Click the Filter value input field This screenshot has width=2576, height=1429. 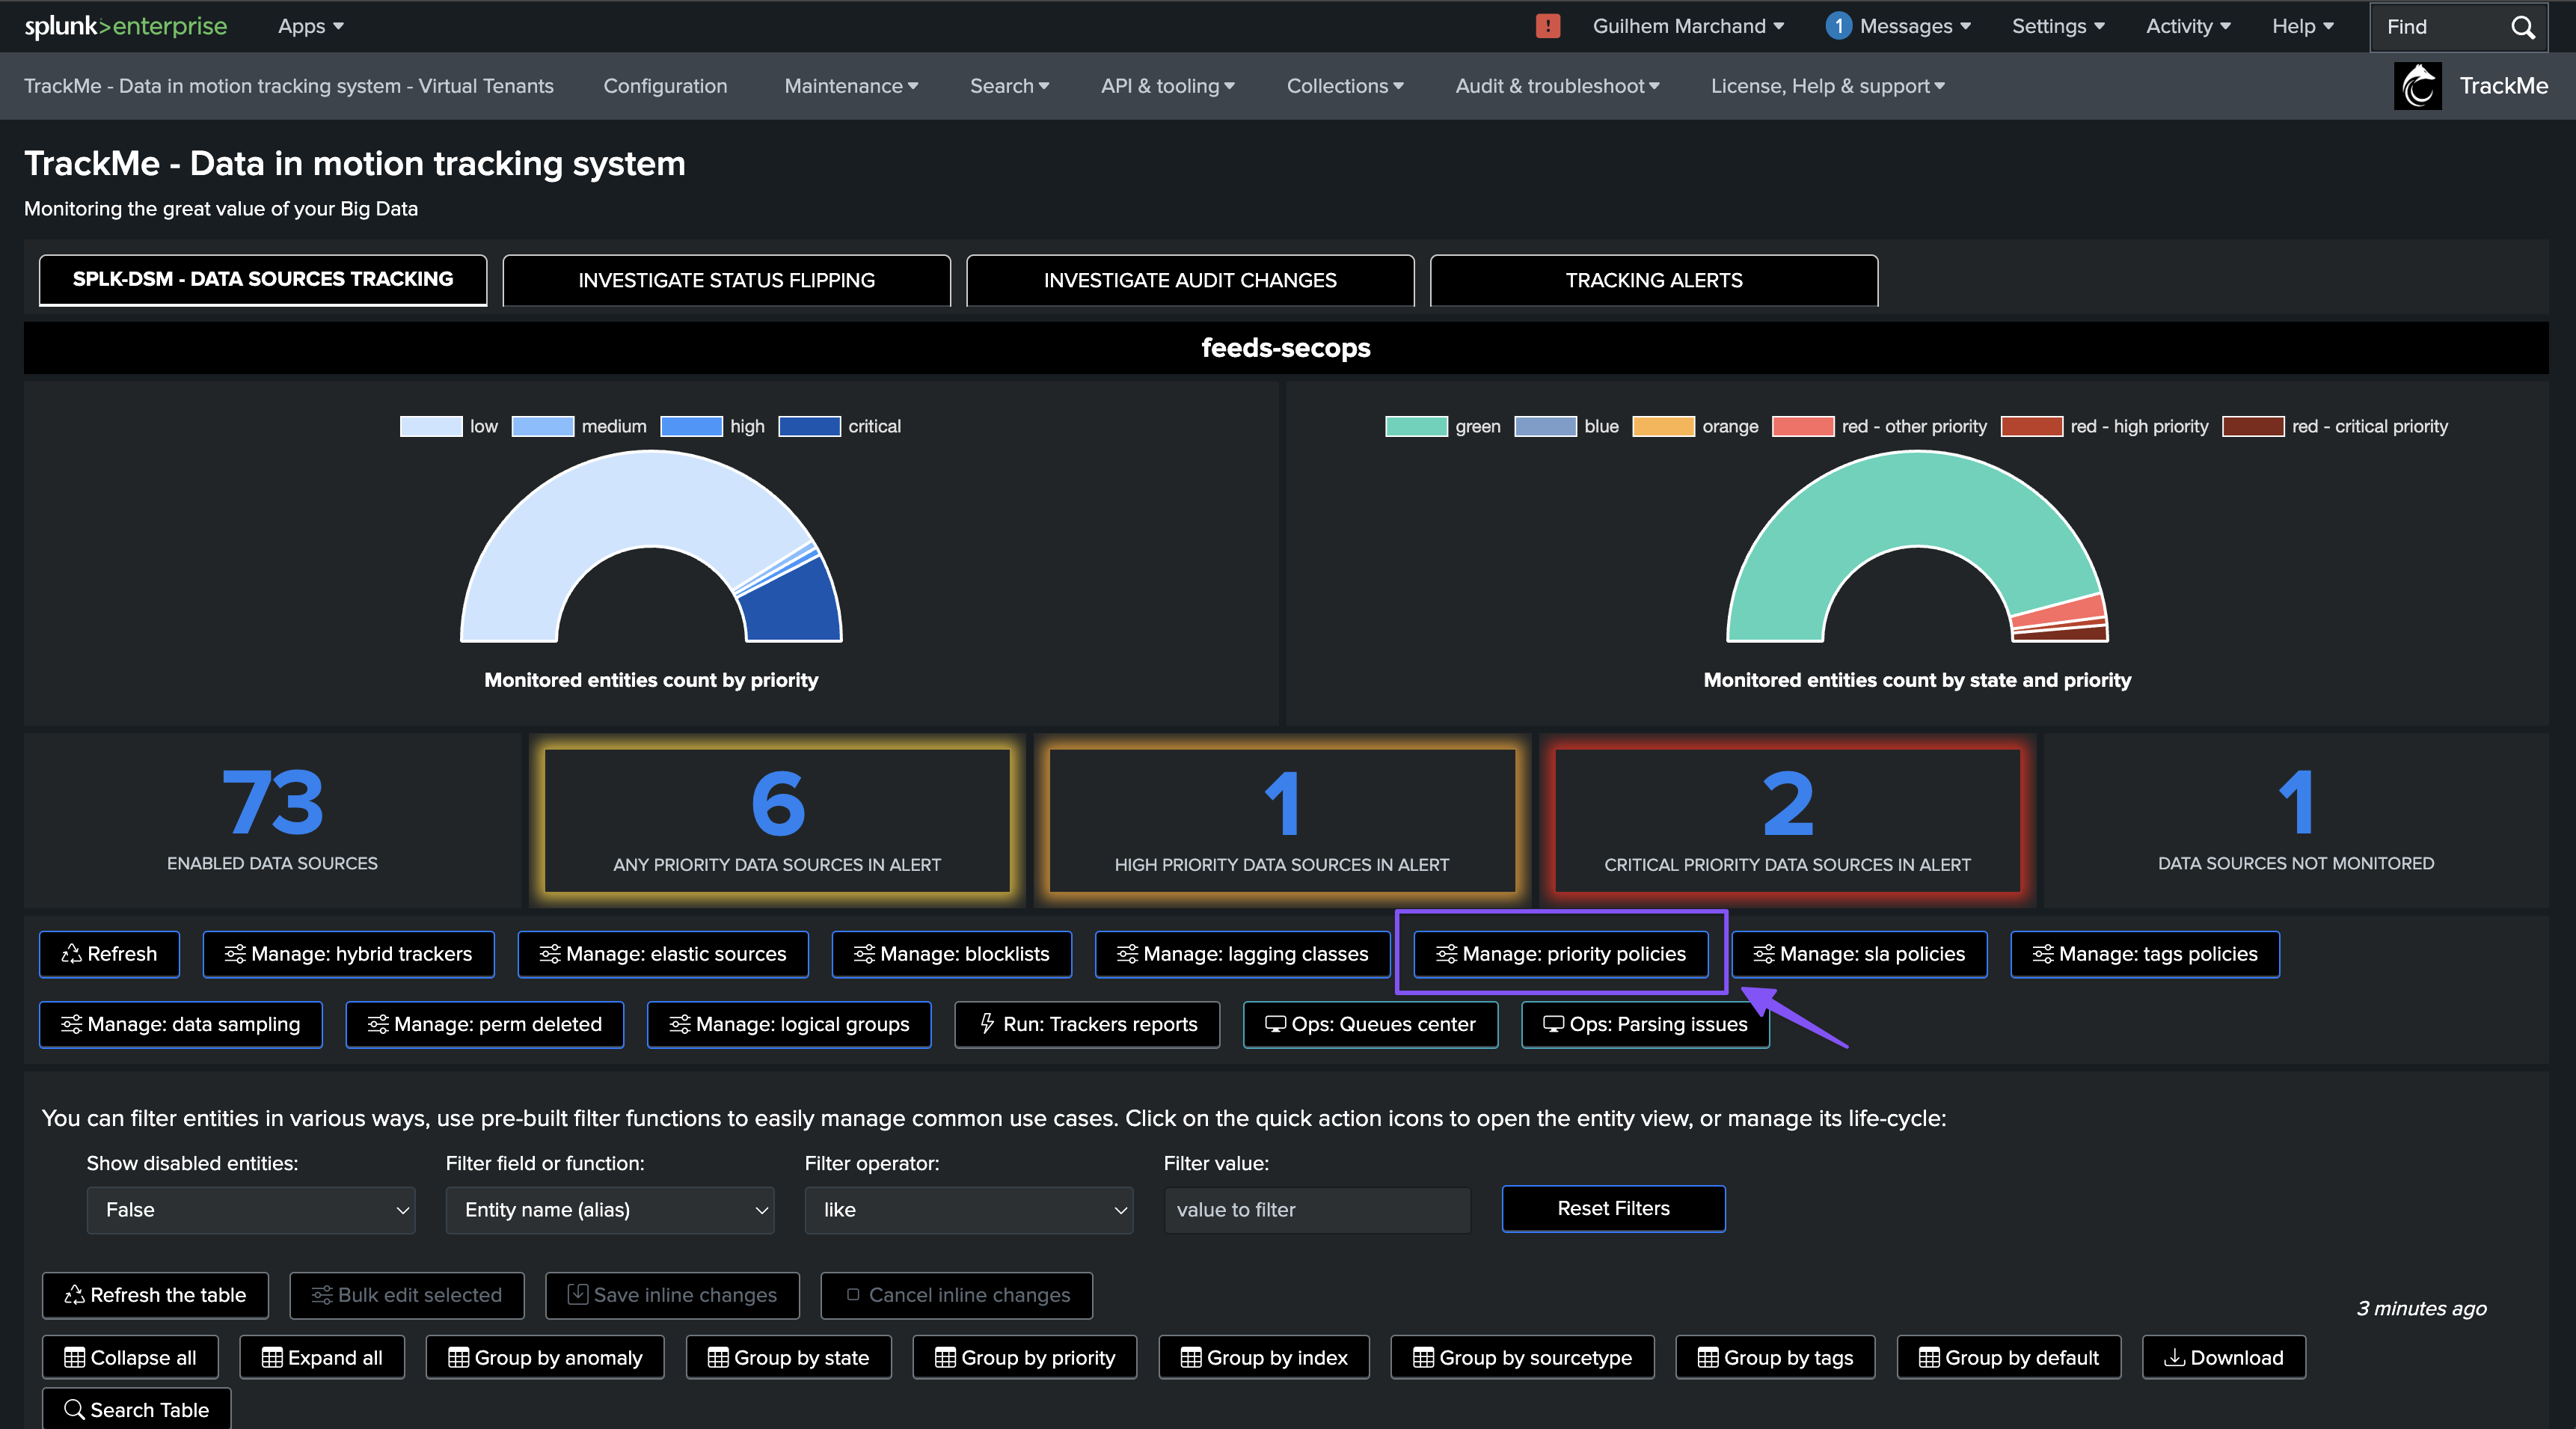1317,1210
